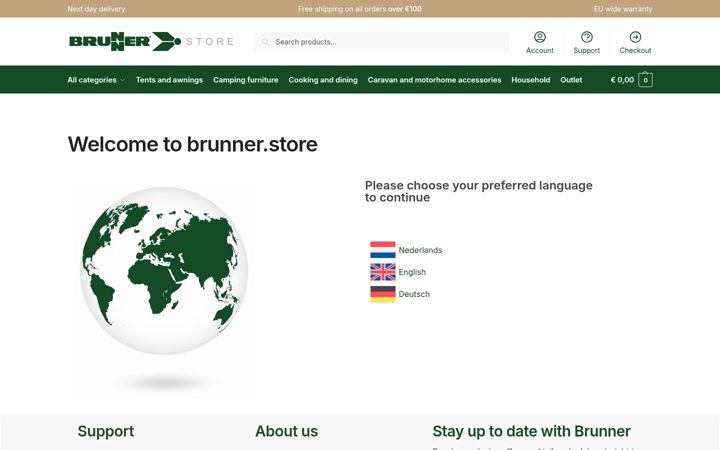The image size is (720, 450).
Task: Click the € 0,00 cart total
Action: (x=622, y=80)
